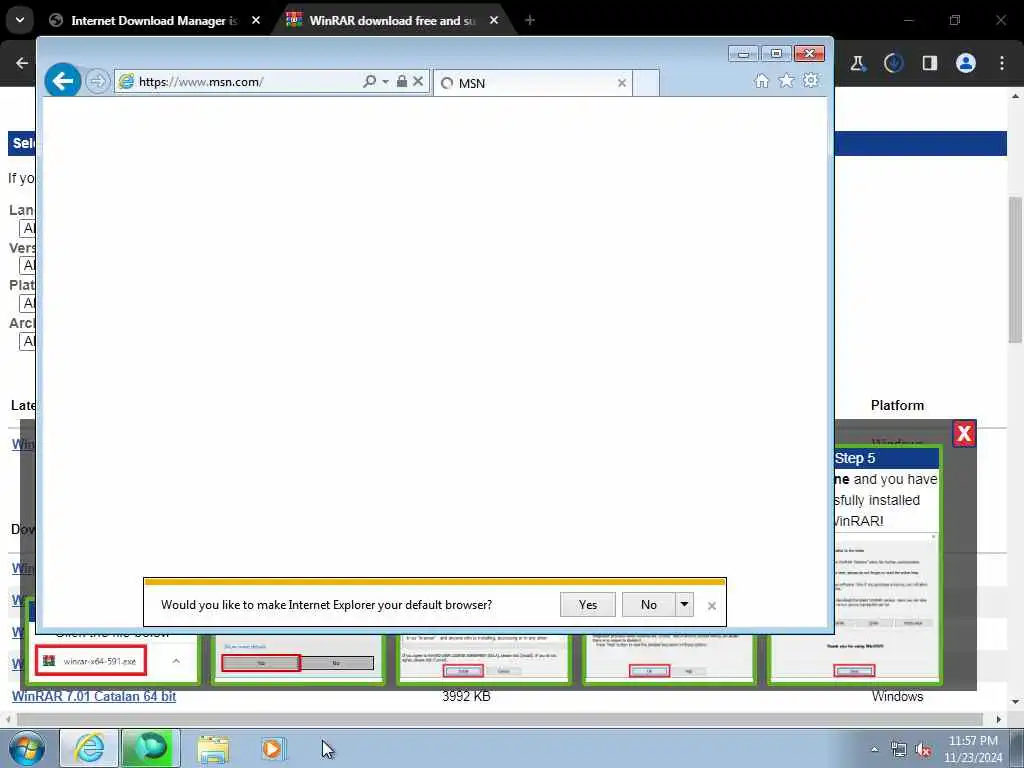Click No on default browser prompt
1024x768 pixels.
coord(648,605)
